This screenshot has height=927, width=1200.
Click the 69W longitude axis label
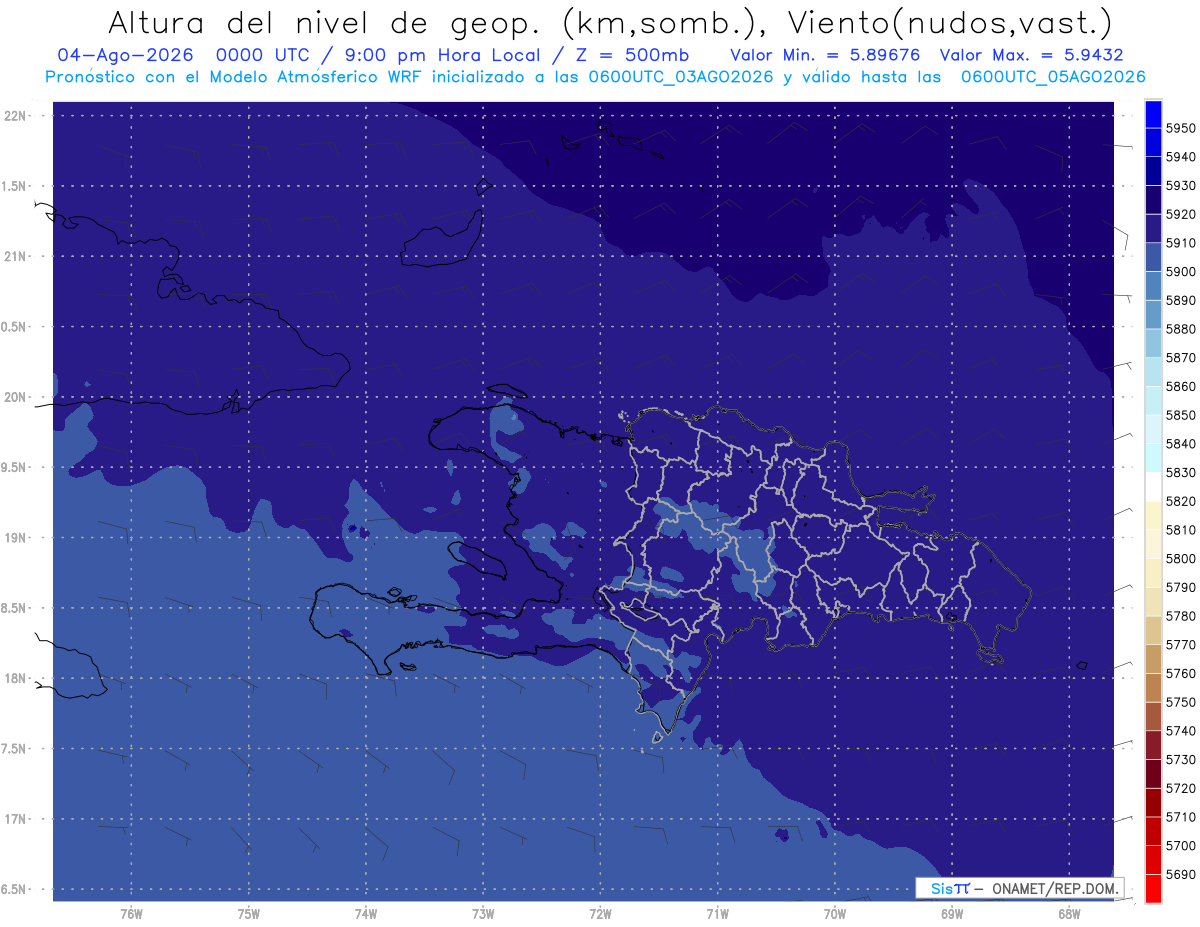[x=952, y=914]
